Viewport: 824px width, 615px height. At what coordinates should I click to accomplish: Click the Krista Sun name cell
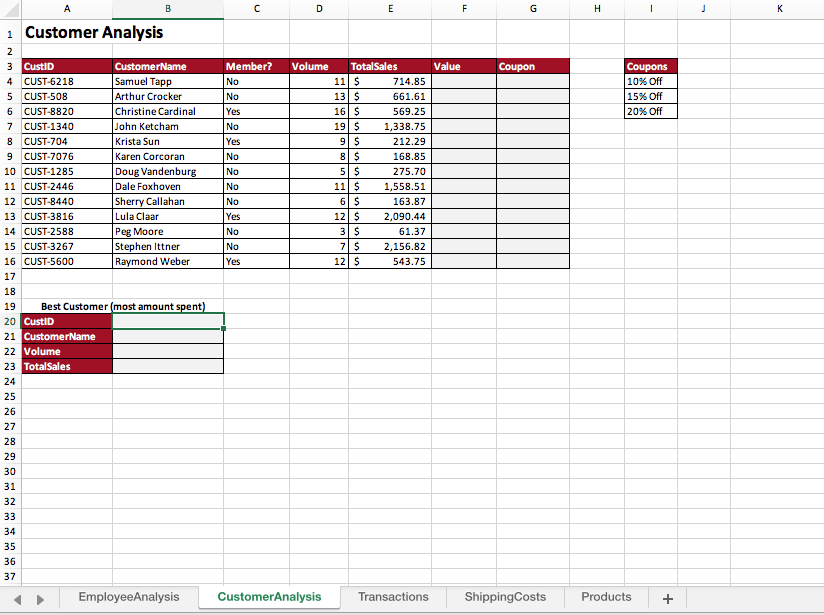coord(168,141)
